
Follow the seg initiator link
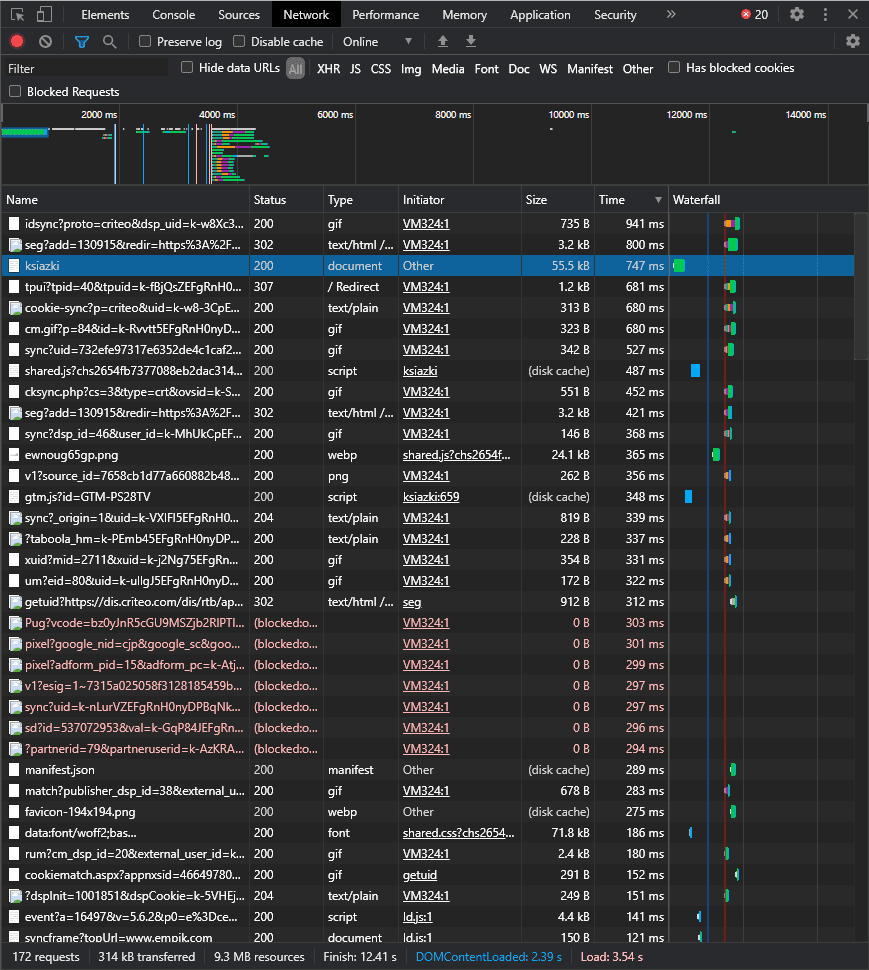point(412,602)
